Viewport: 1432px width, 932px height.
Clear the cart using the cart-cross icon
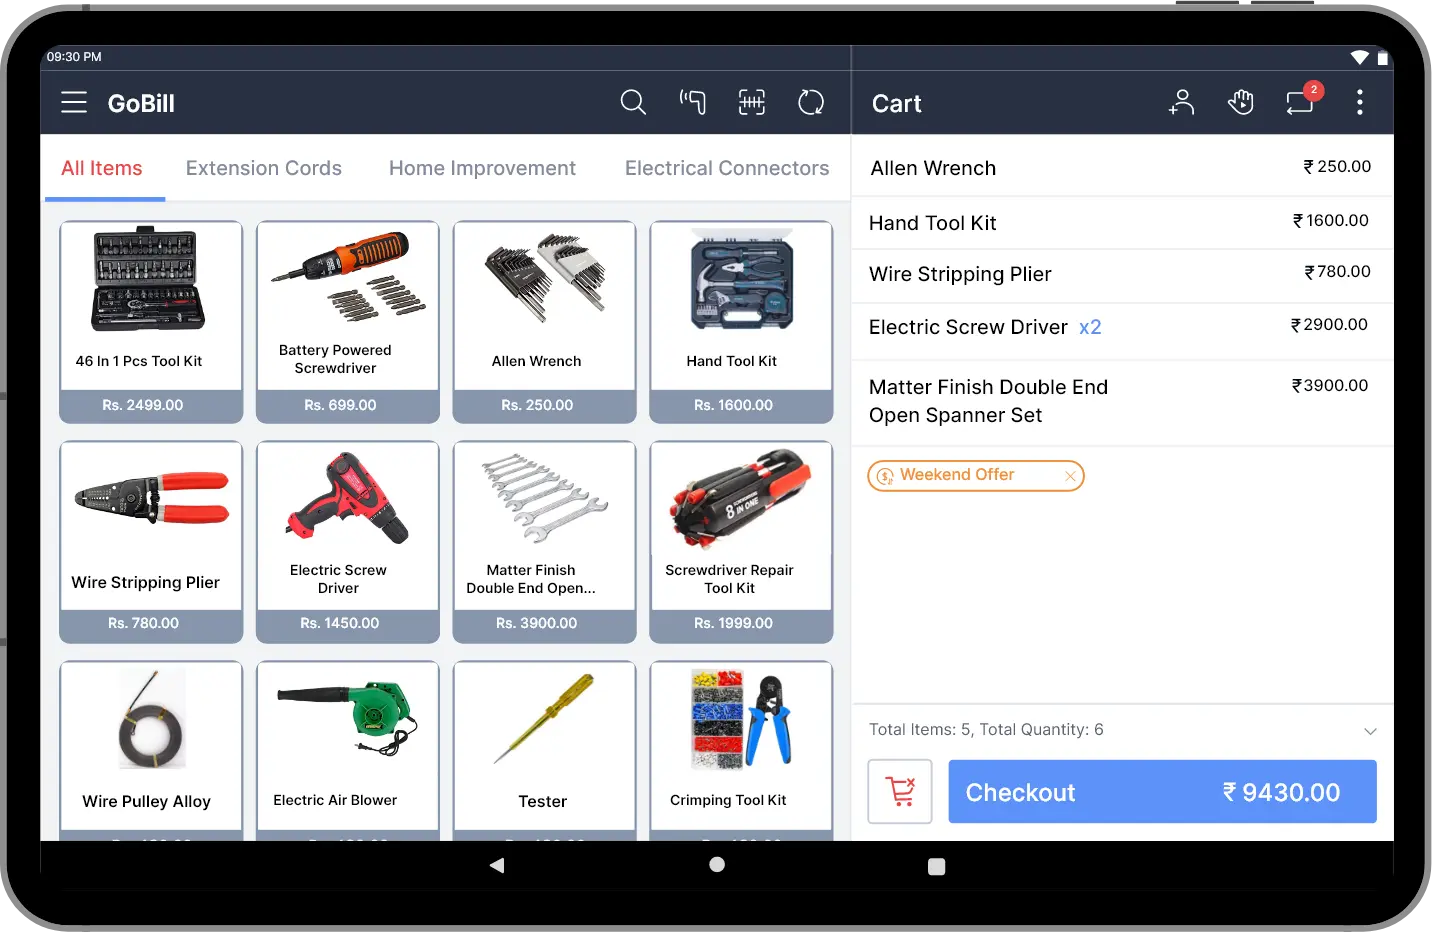(x=899, y=791)
